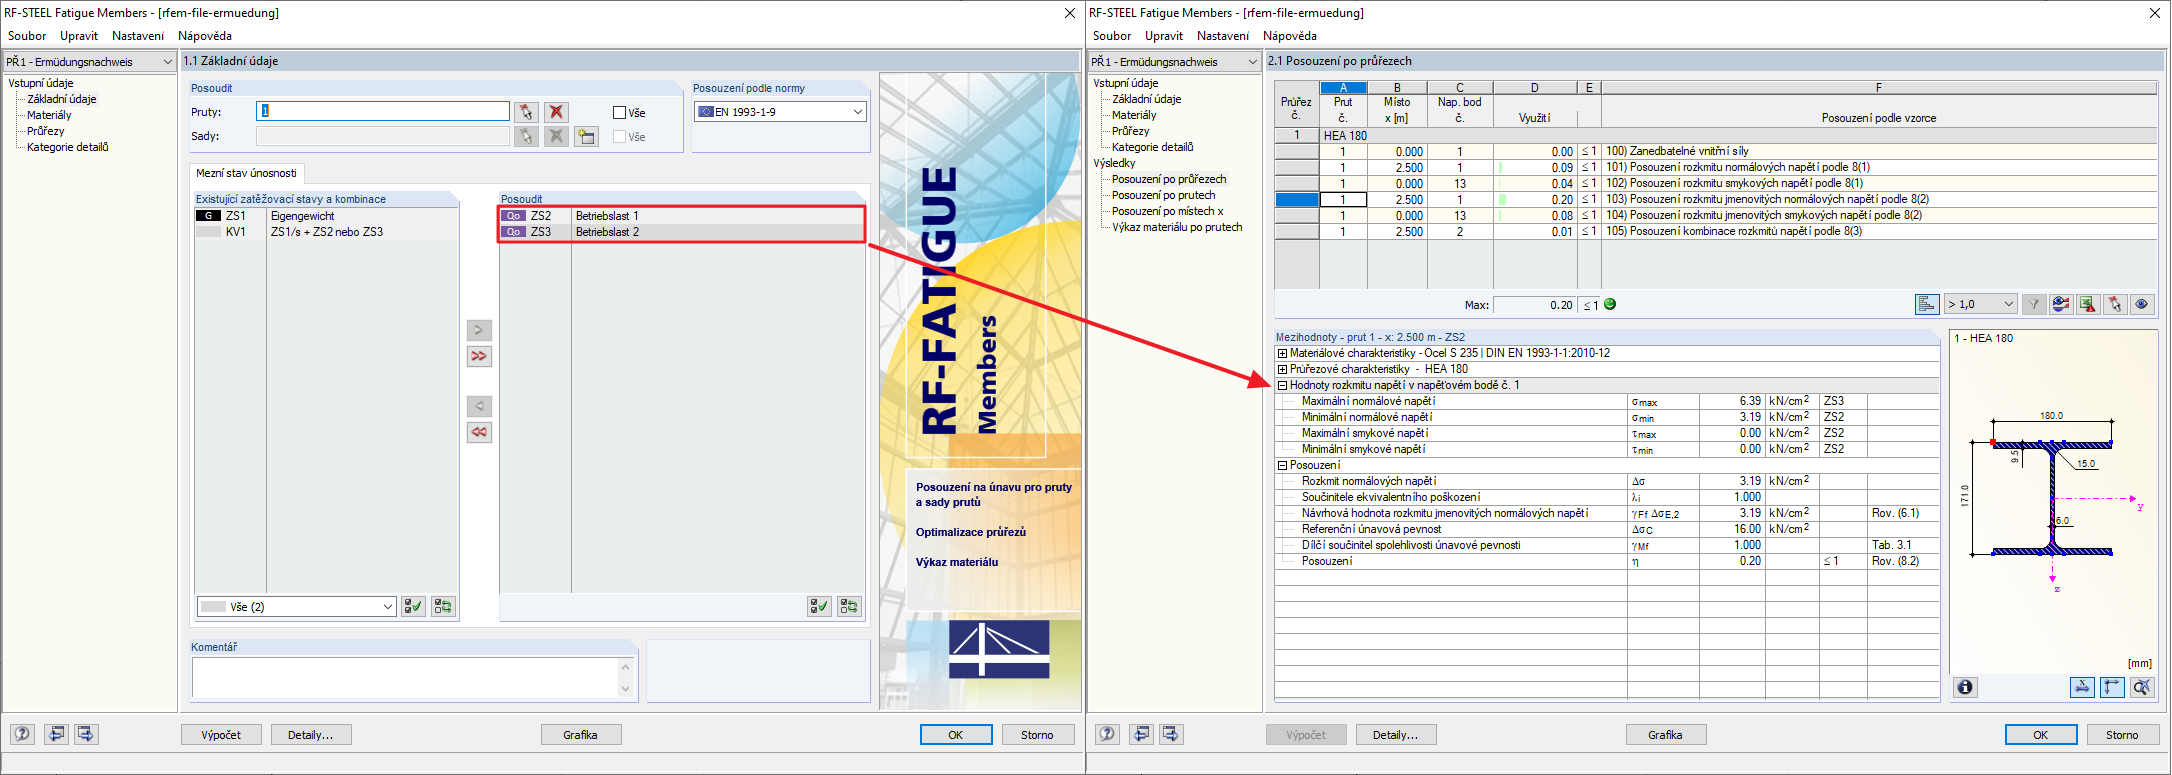Click Výpočet button in left window

(x=221, y=735)
